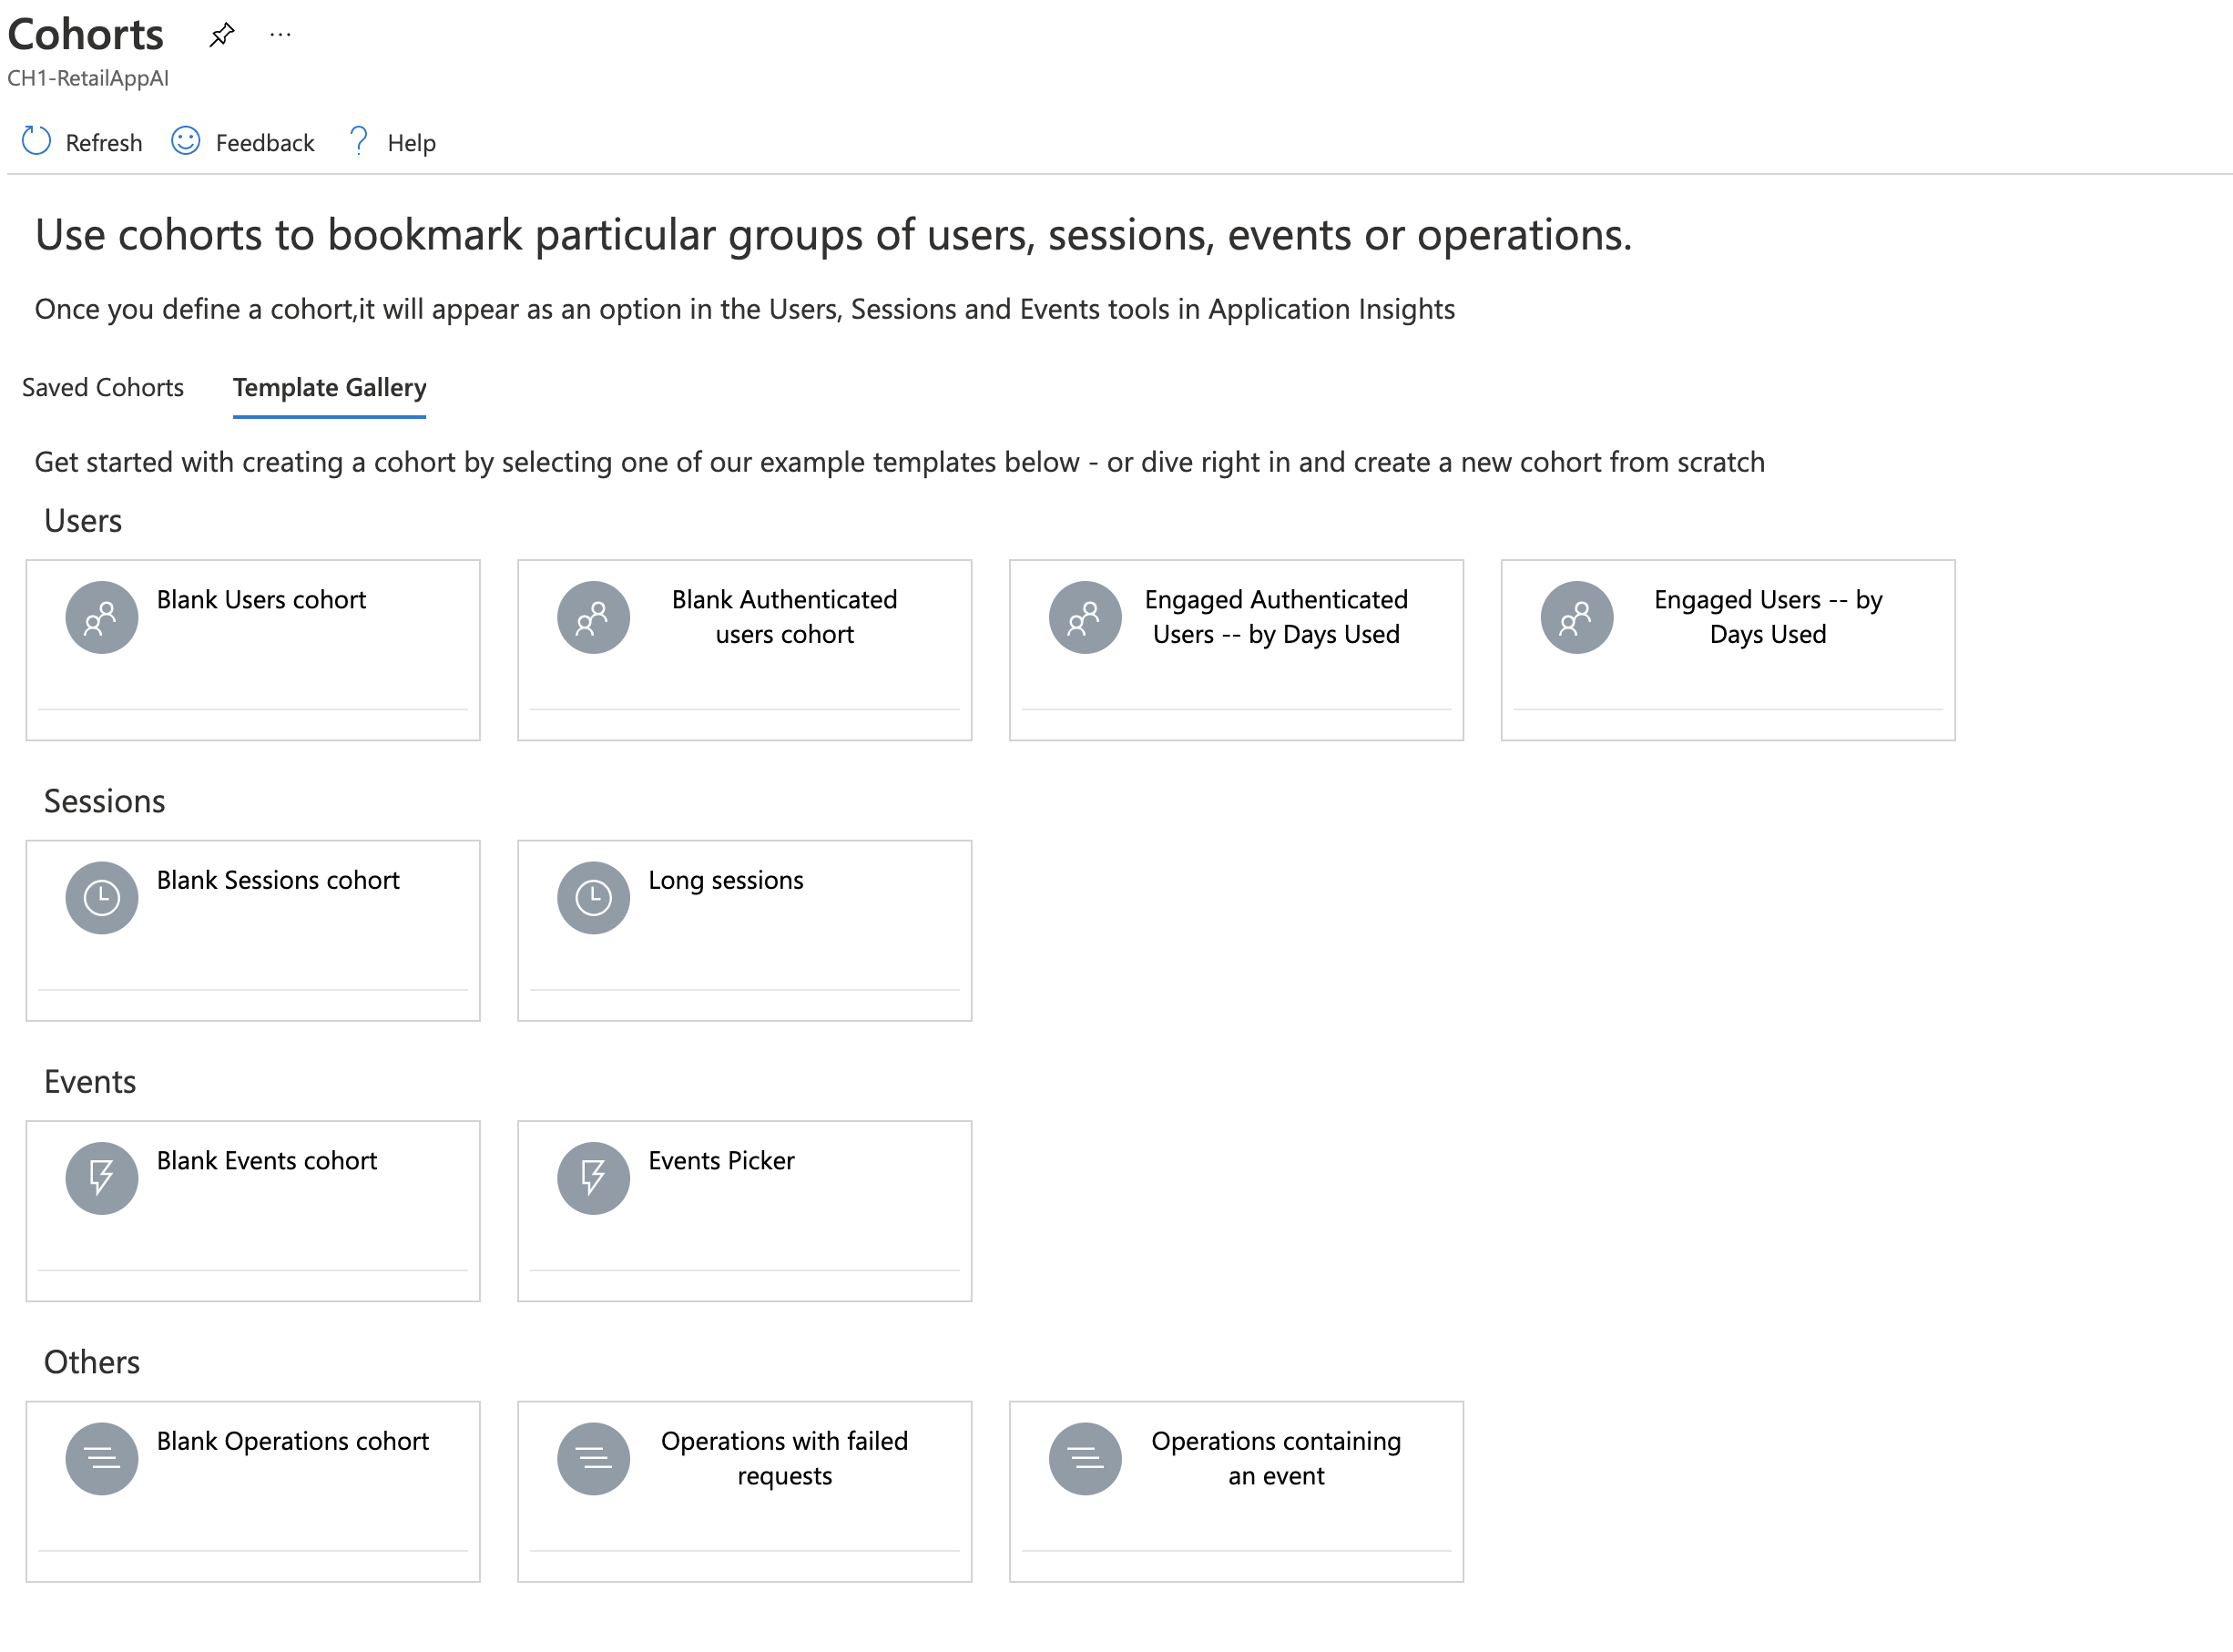Click the Refresh button label

(104, 143)
